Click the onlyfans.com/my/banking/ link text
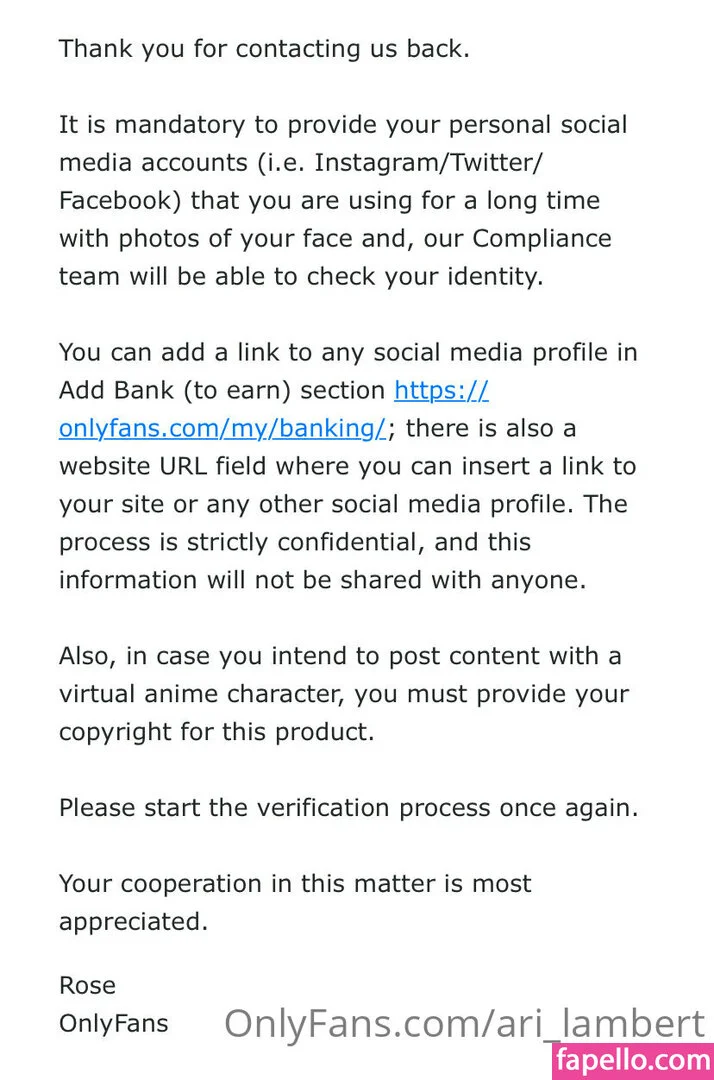 pyautogui.click(x=222, y=428)
